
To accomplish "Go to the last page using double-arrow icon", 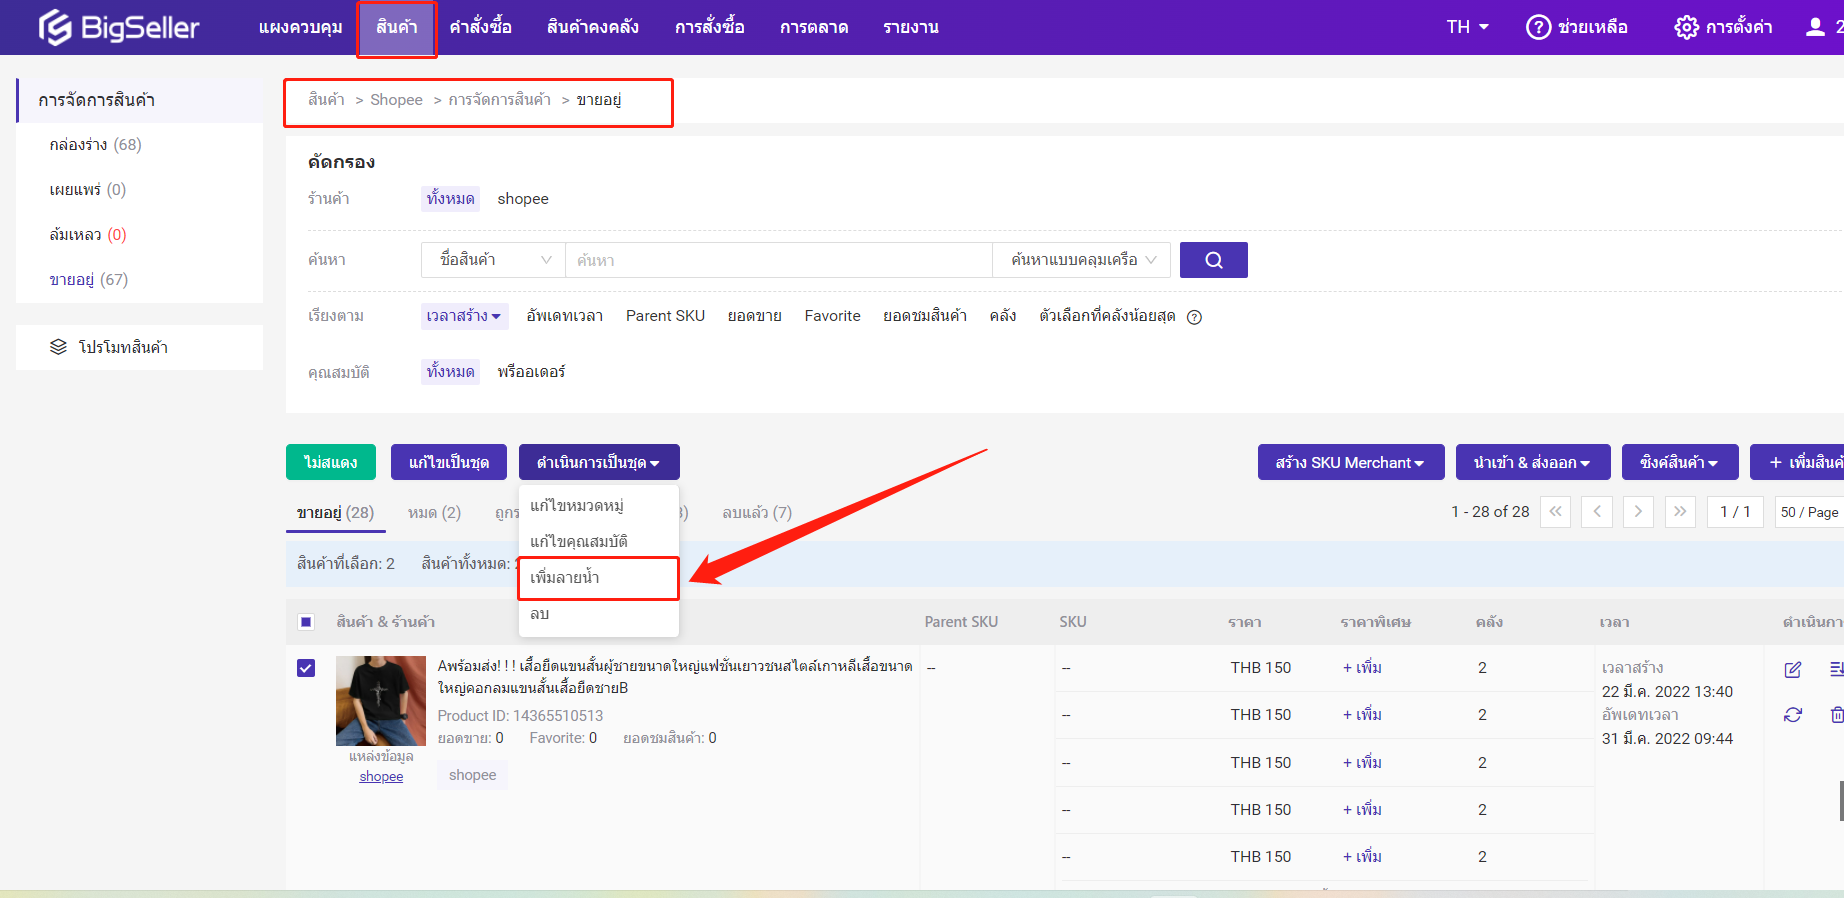I will (1680, 512).
